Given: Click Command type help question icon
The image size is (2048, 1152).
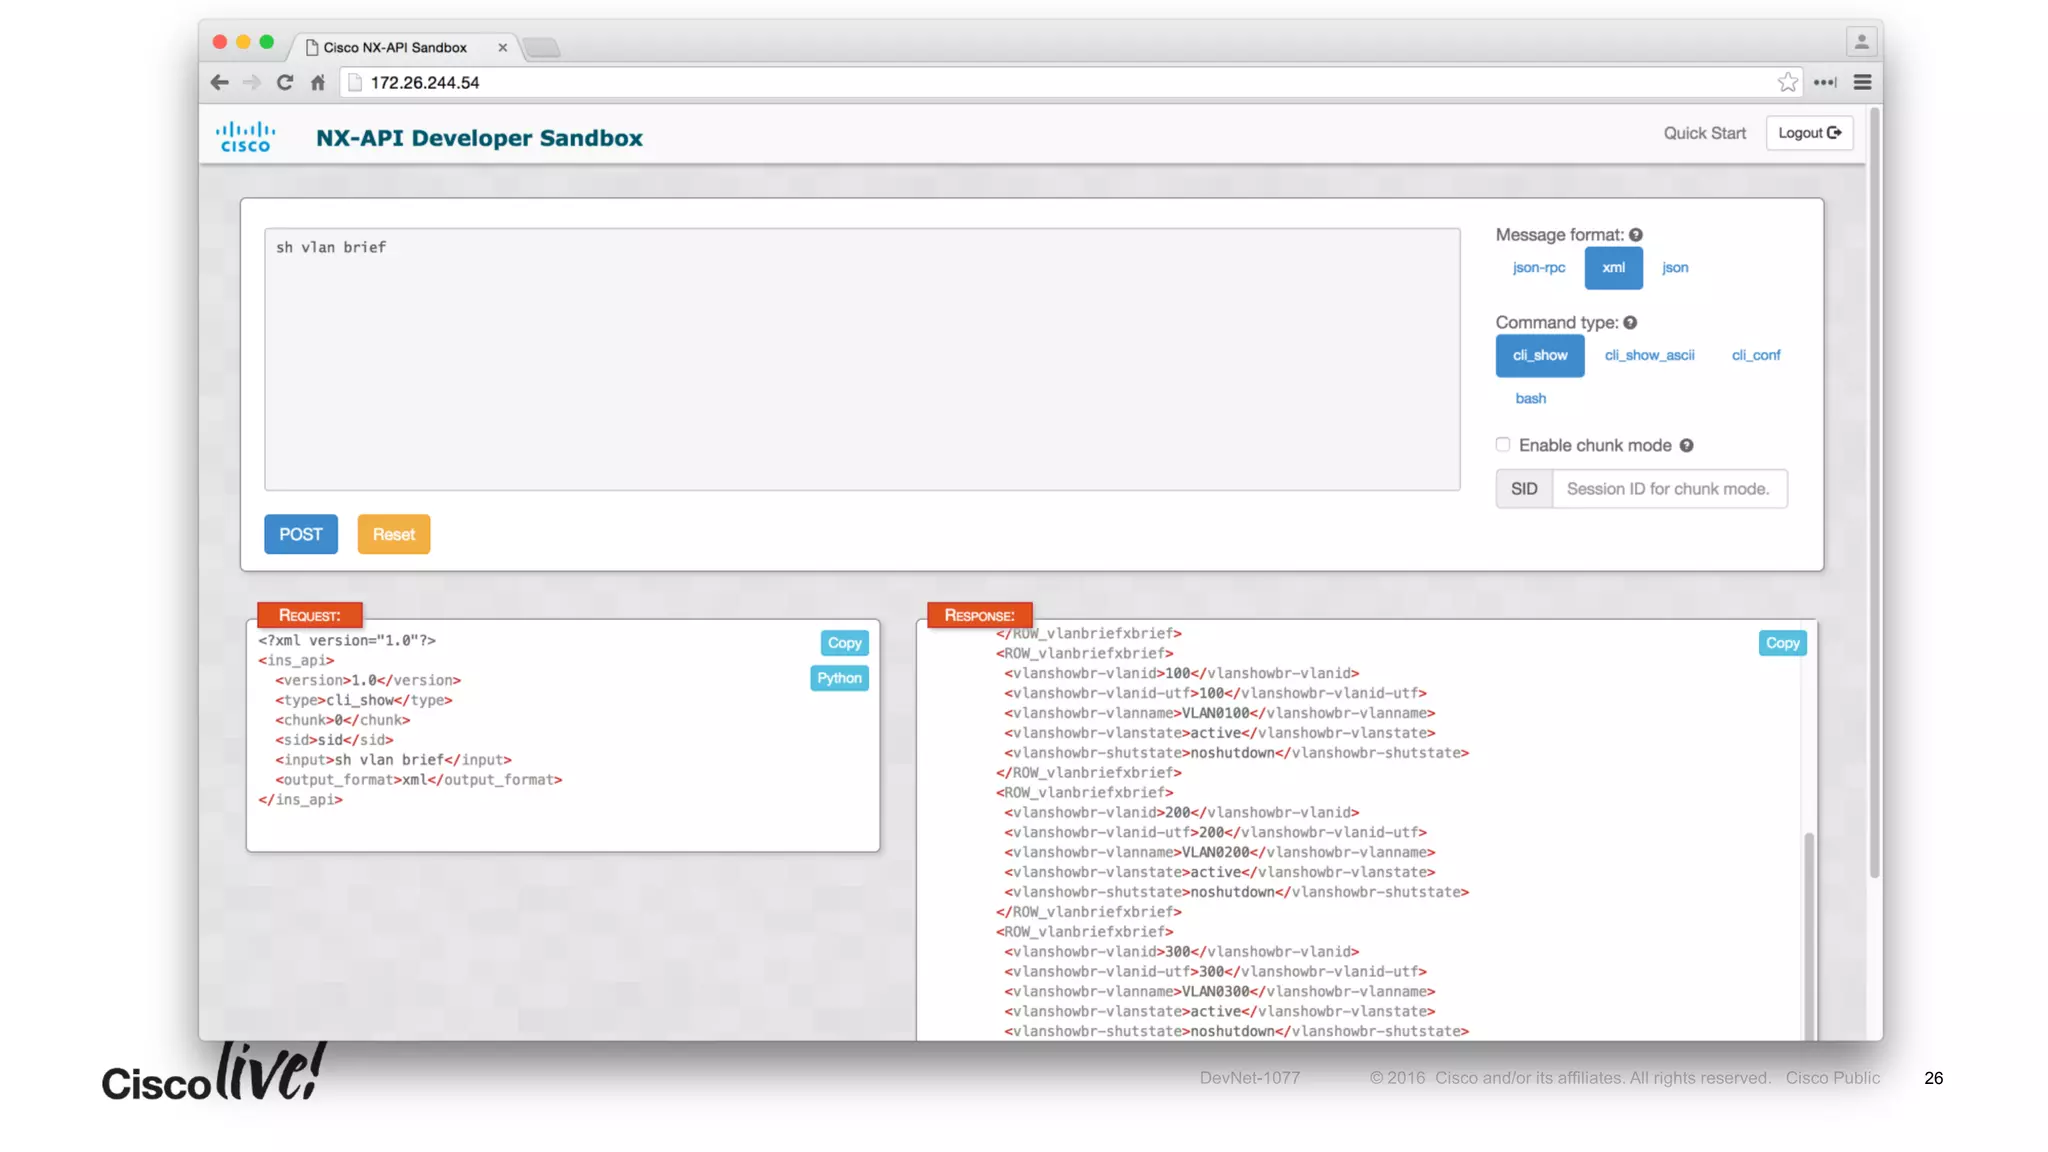Looking at the screenshot, I should (1630, 323).
